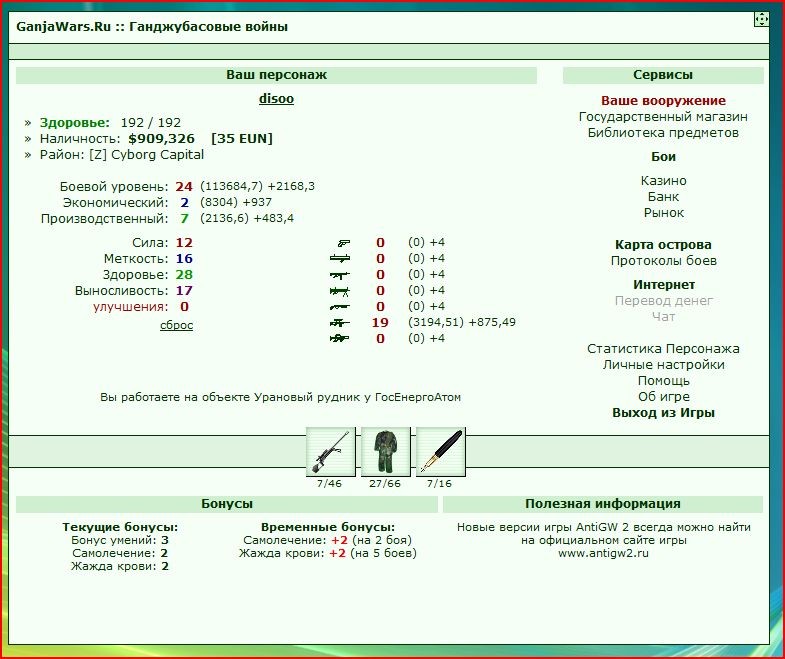Open Статистика Персонажа

663,349
